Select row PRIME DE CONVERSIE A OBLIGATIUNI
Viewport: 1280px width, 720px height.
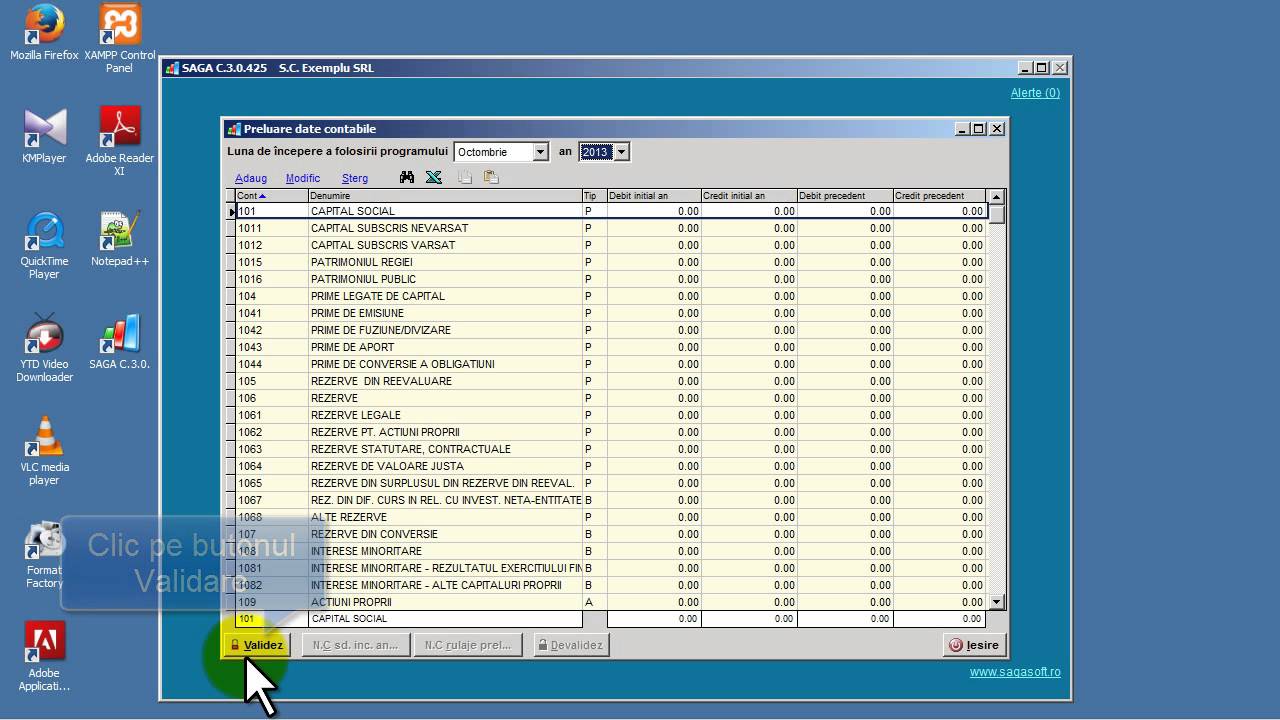[x=606, y=364]
